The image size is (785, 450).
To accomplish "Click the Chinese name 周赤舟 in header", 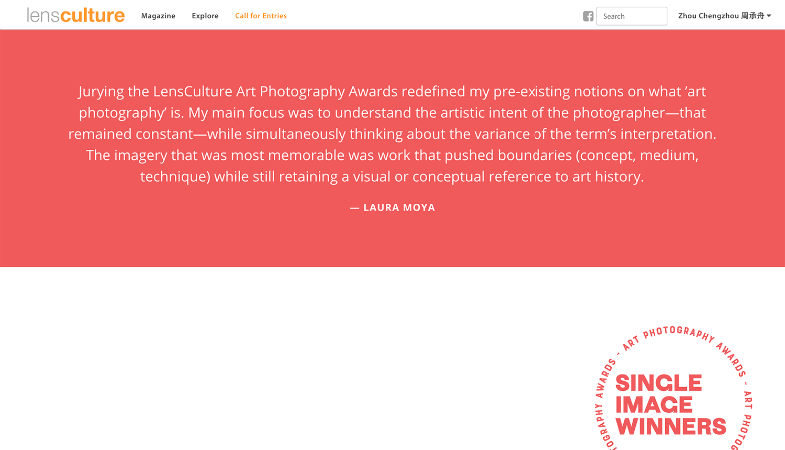I will click(x=752, y=16).
